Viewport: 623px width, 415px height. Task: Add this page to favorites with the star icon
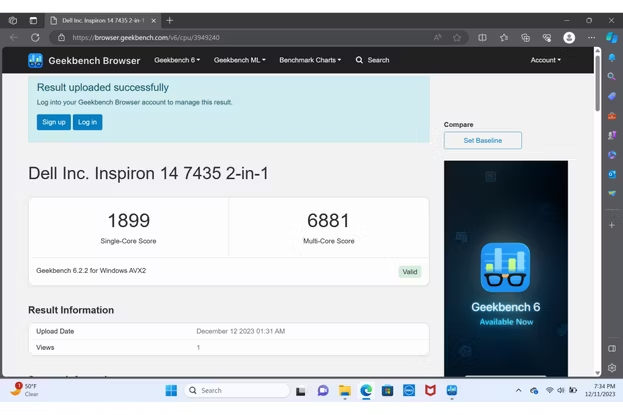(x=457, y=38)
